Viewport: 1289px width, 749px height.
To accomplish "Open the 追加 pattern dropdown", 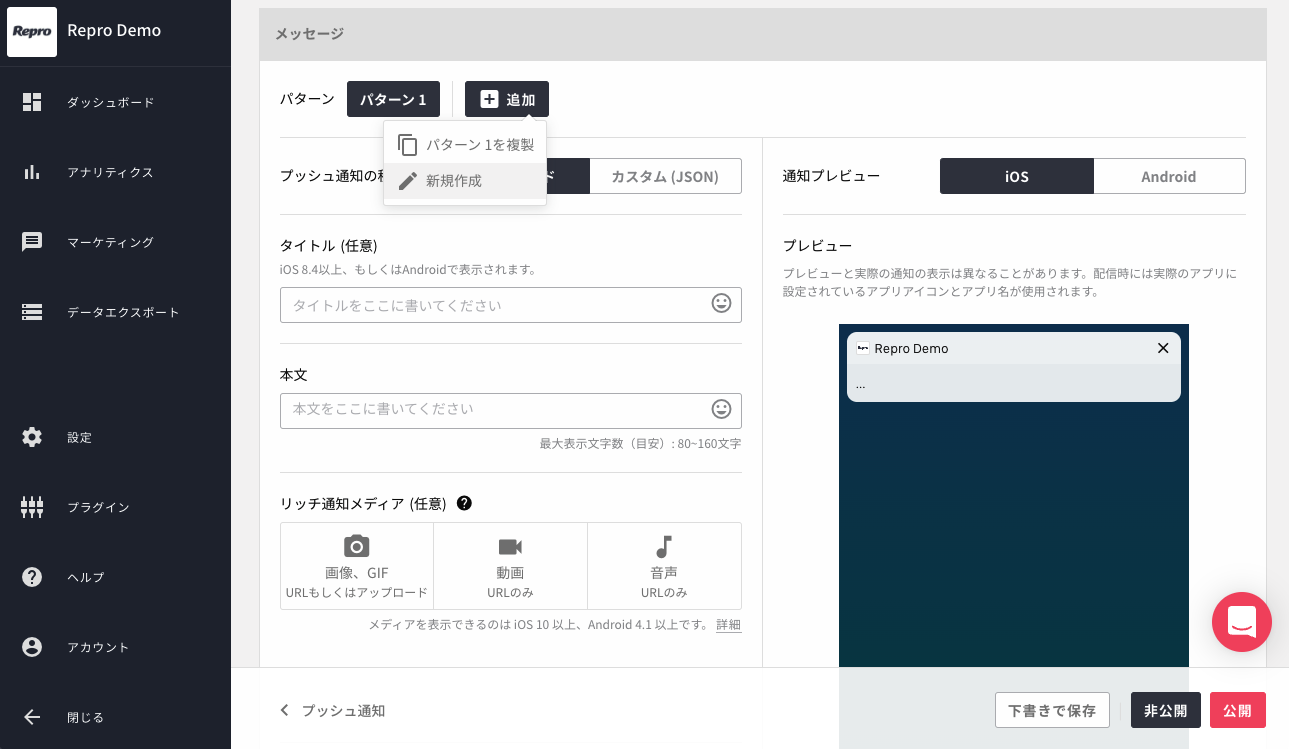I will (507, 99).
